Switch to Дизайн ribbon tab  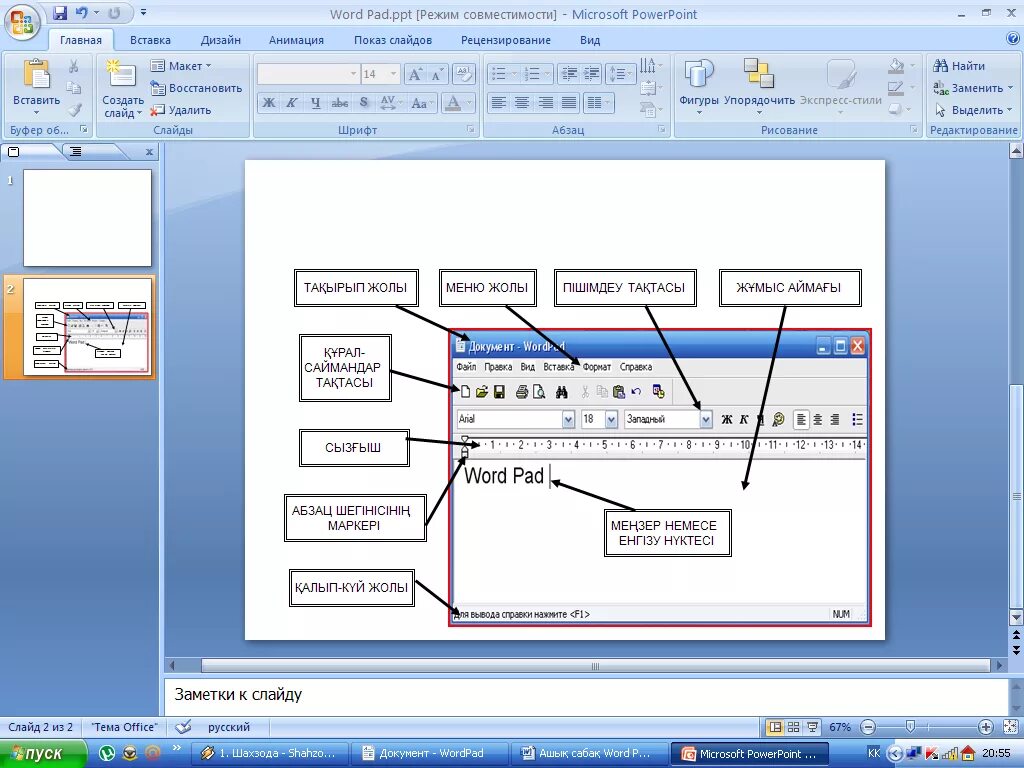[x=221, y=40]
